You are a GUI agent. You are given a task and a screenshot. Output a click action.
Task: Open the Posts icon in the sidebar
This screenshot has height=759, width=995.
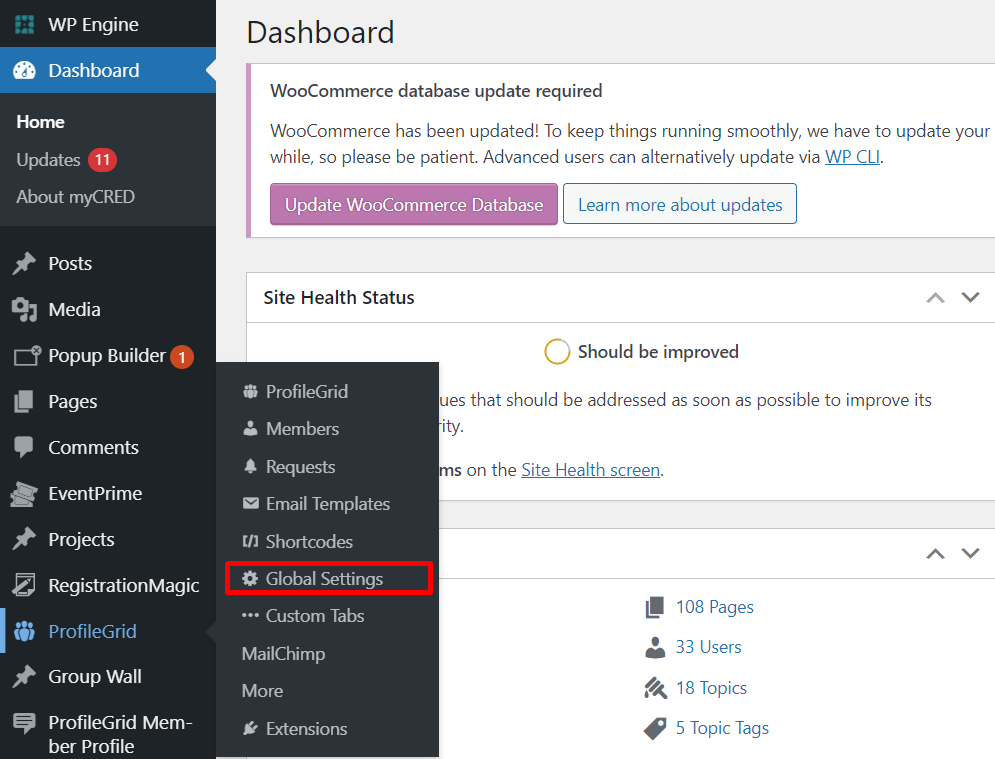pyautogui.click(x=26, y=263)
